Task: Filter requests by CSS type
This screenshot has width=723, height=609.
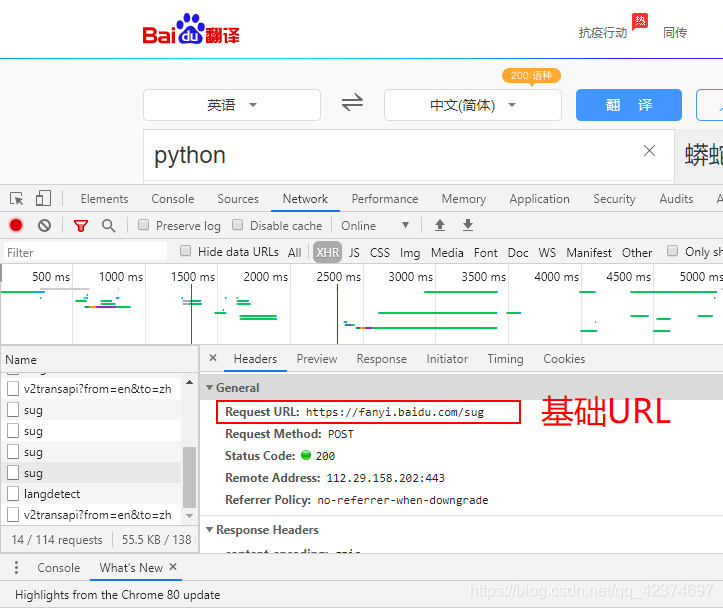Action: (379, 253)
